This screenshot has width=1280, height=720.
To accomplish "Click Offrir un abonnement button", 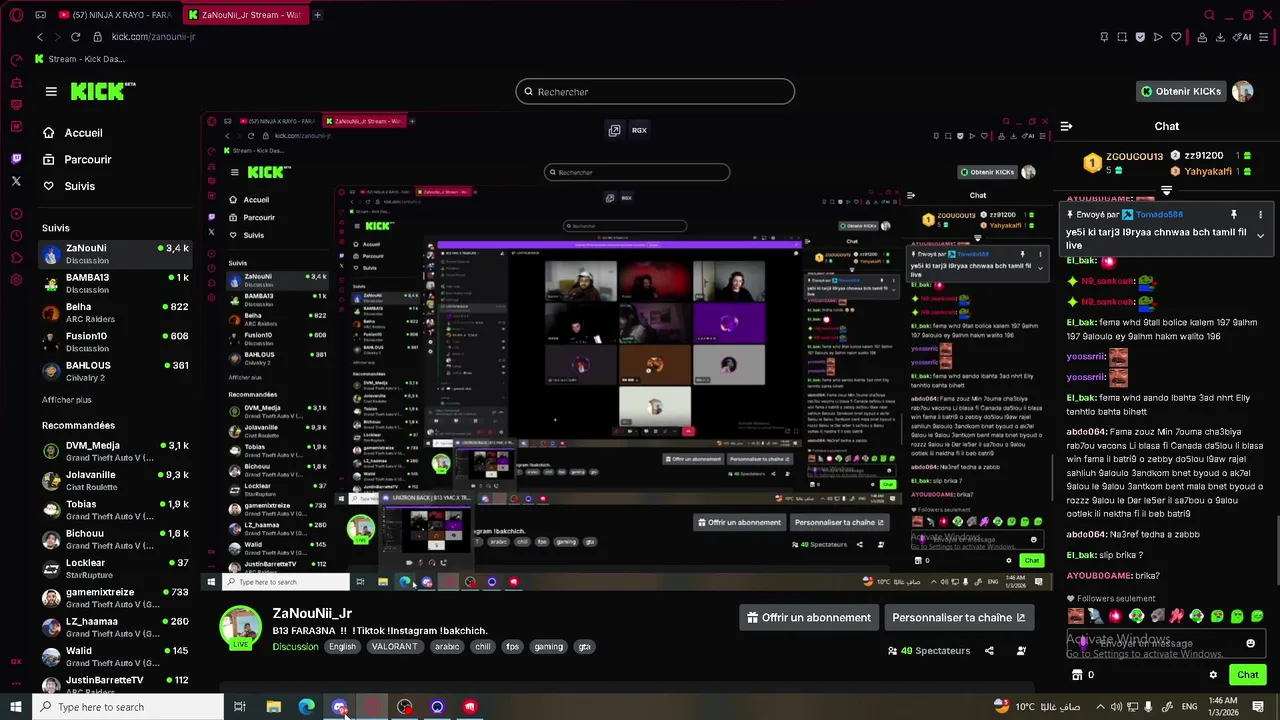I will 809,618.
